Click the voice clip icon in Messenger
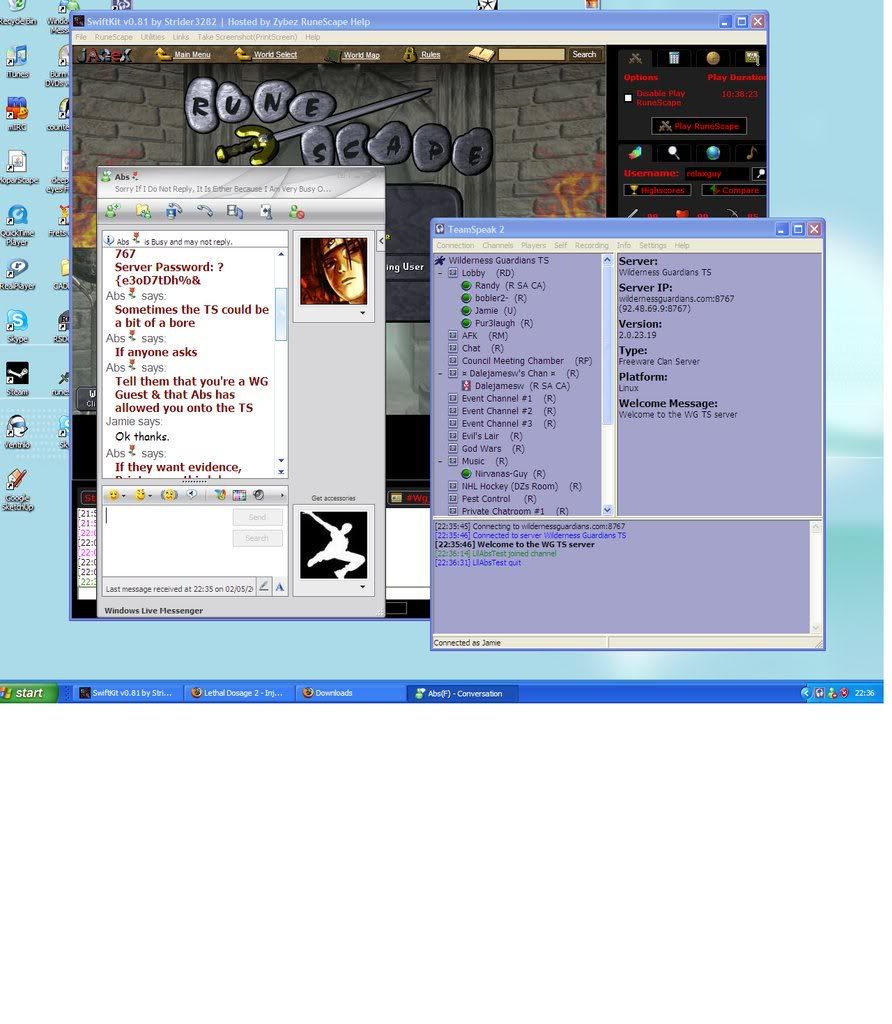Viewport: 892px width, 1024px height. tap(192, 494)
